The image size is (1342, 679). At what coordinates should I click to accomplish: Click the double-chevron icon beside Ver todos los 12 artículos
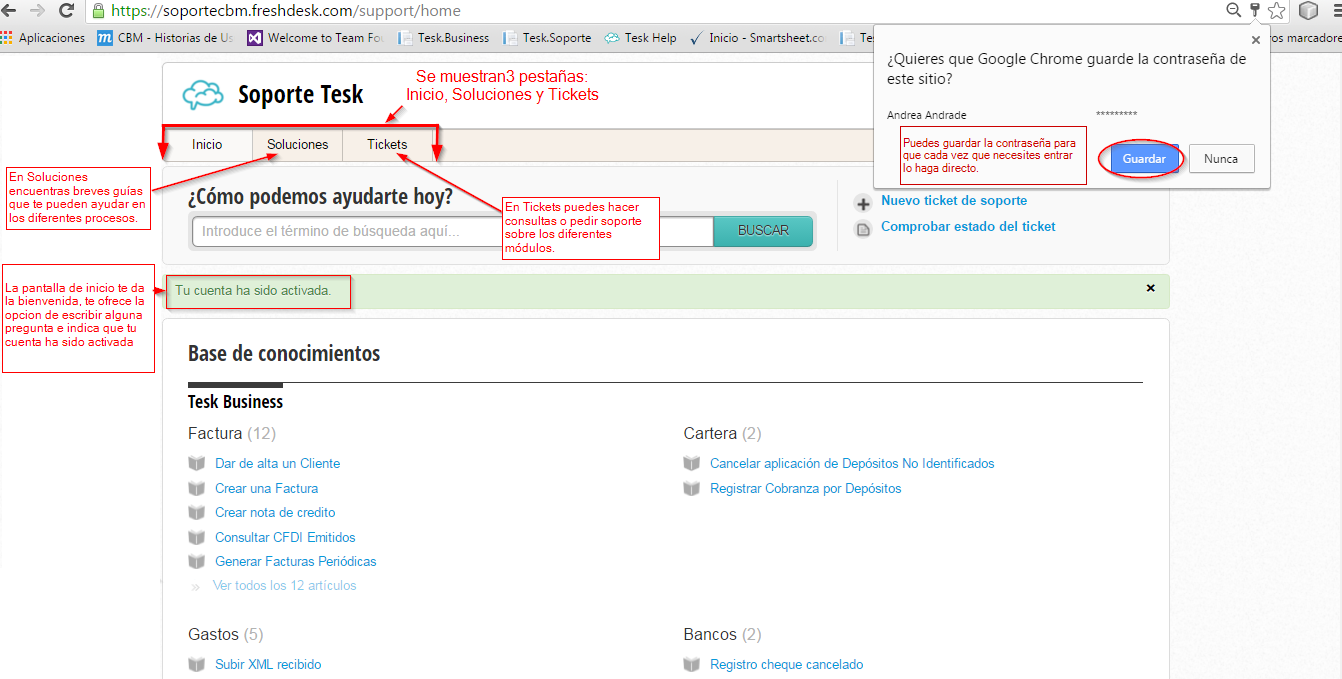click(195, 586)
